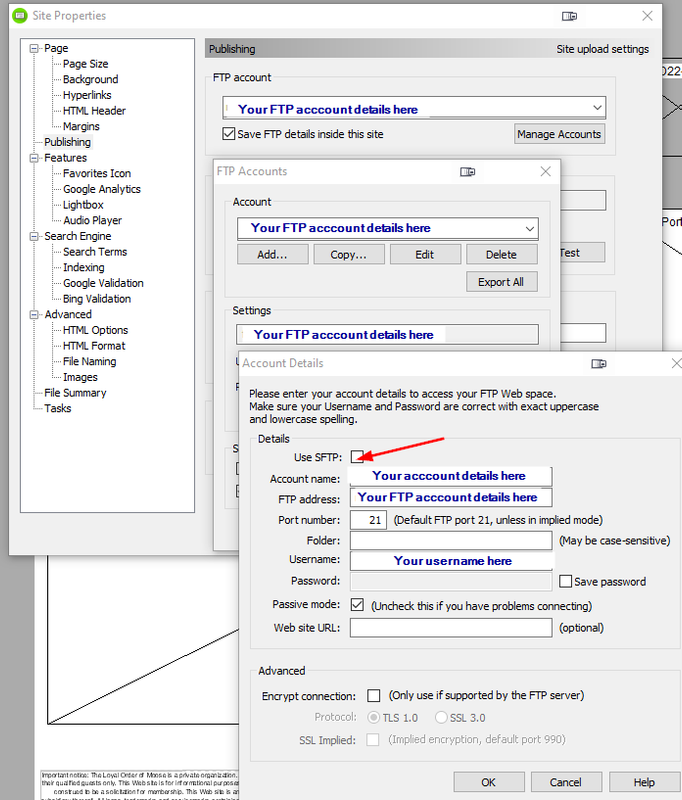Viewport: 682px width, 800px height.
Task: Select the SSL 3.0 protocol radio button
Action: [x=441, y=717]
